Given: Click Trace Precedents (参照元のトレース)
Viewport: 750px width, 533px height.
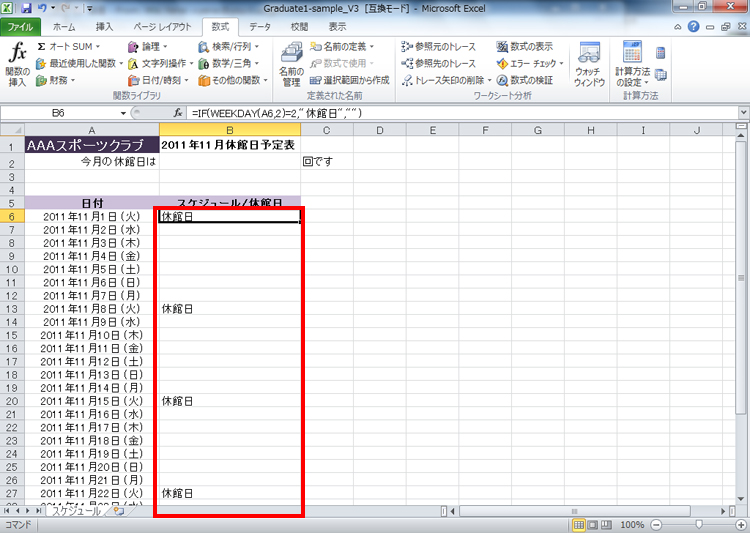Looking at the screenshot, I should (439, 46).
